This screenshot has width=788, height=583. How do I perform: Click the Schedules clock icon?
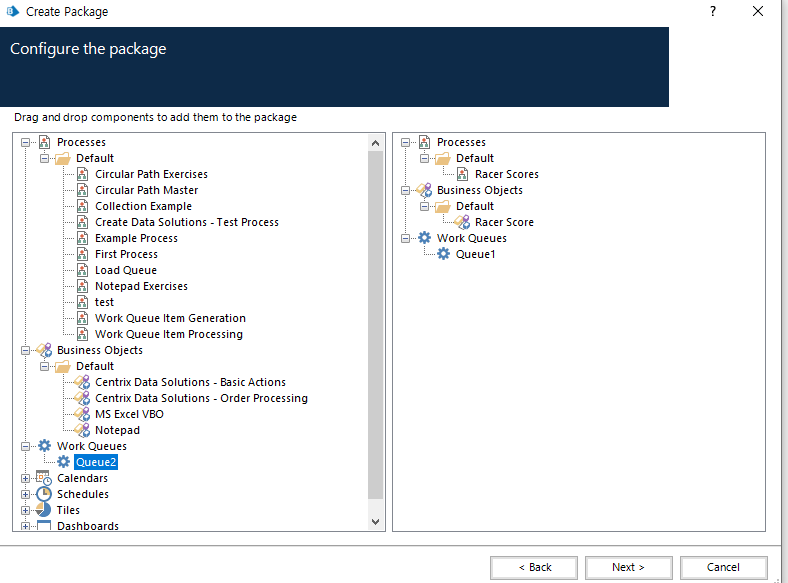[x=44, y=494]
